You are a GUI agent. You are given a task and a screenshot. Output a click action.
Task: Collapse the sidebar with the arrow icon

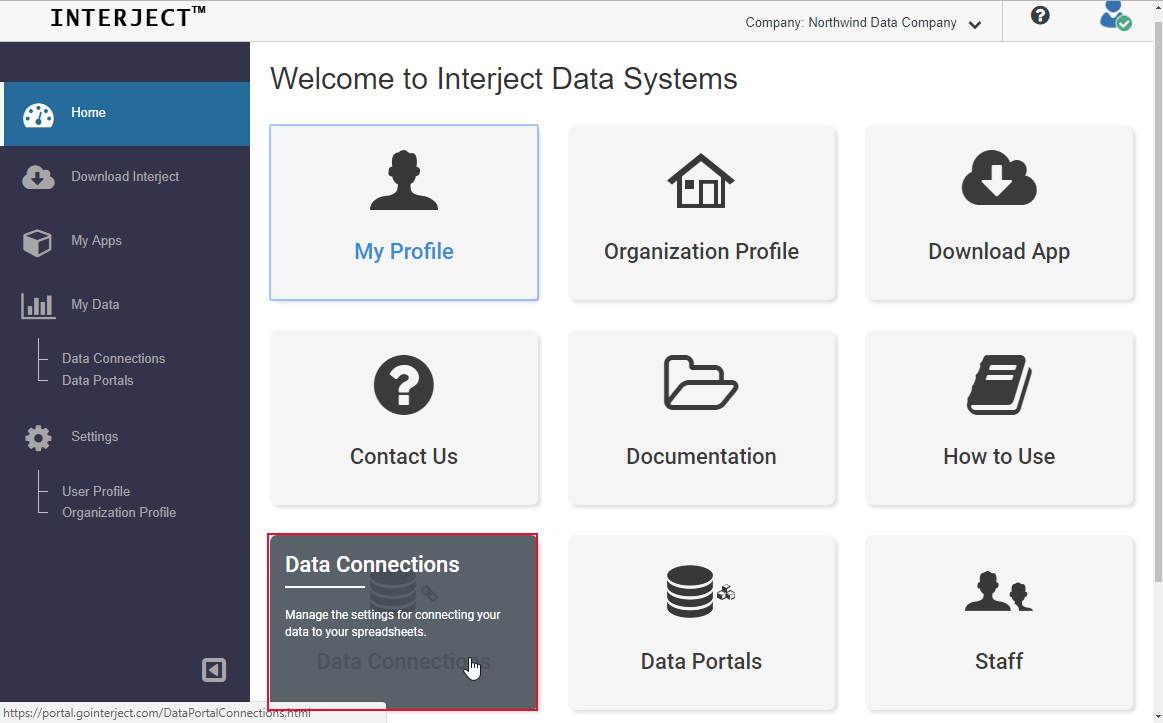pos(214,670)
